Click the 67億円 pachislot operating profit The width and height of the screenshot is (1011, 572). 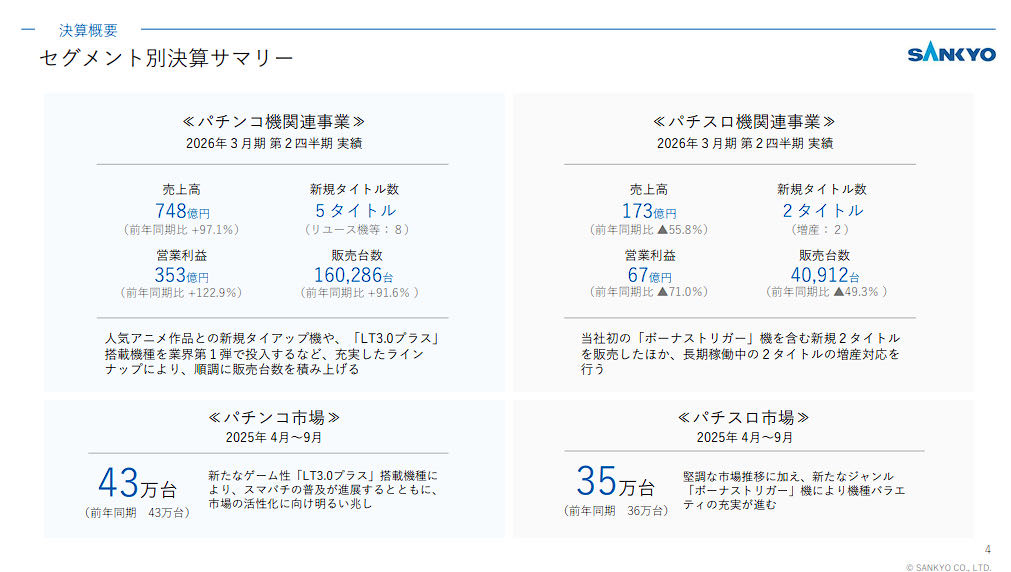(x=648, y=275)
